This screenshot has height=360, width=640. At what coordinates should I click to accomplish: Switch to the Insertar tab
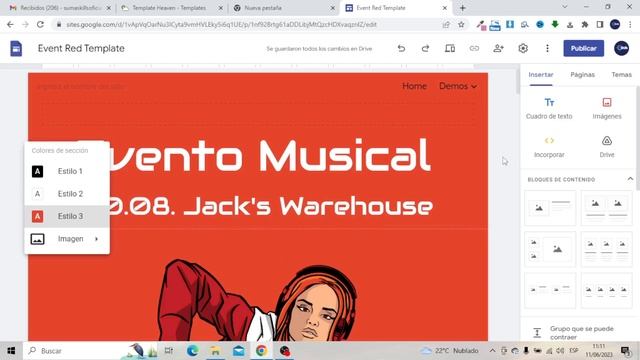[541, 75]
